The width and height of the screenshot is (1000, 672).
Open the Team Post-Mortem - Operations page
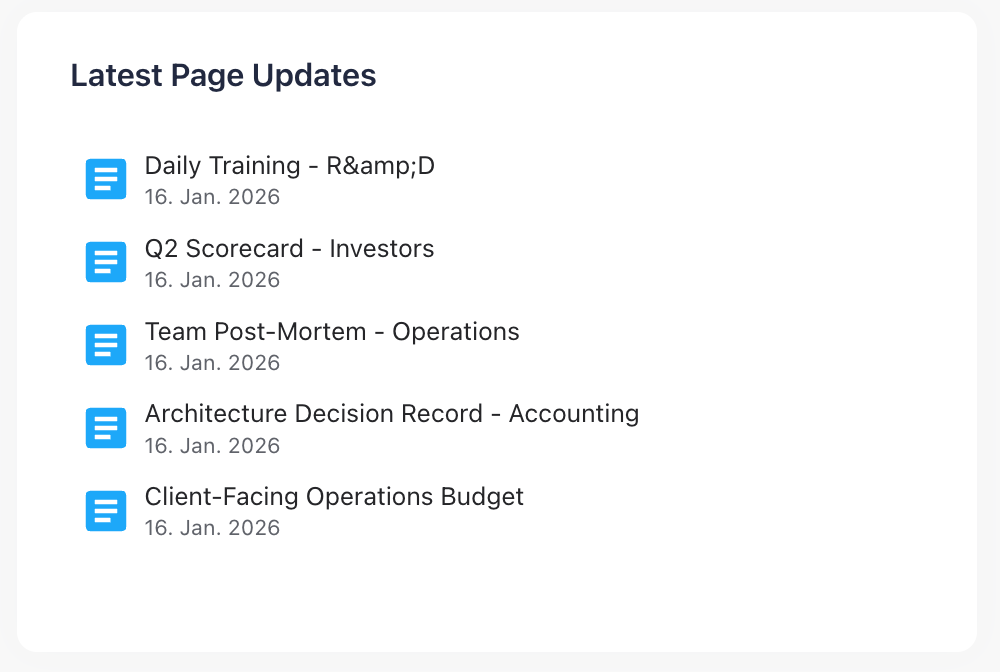tap(332, 332)
